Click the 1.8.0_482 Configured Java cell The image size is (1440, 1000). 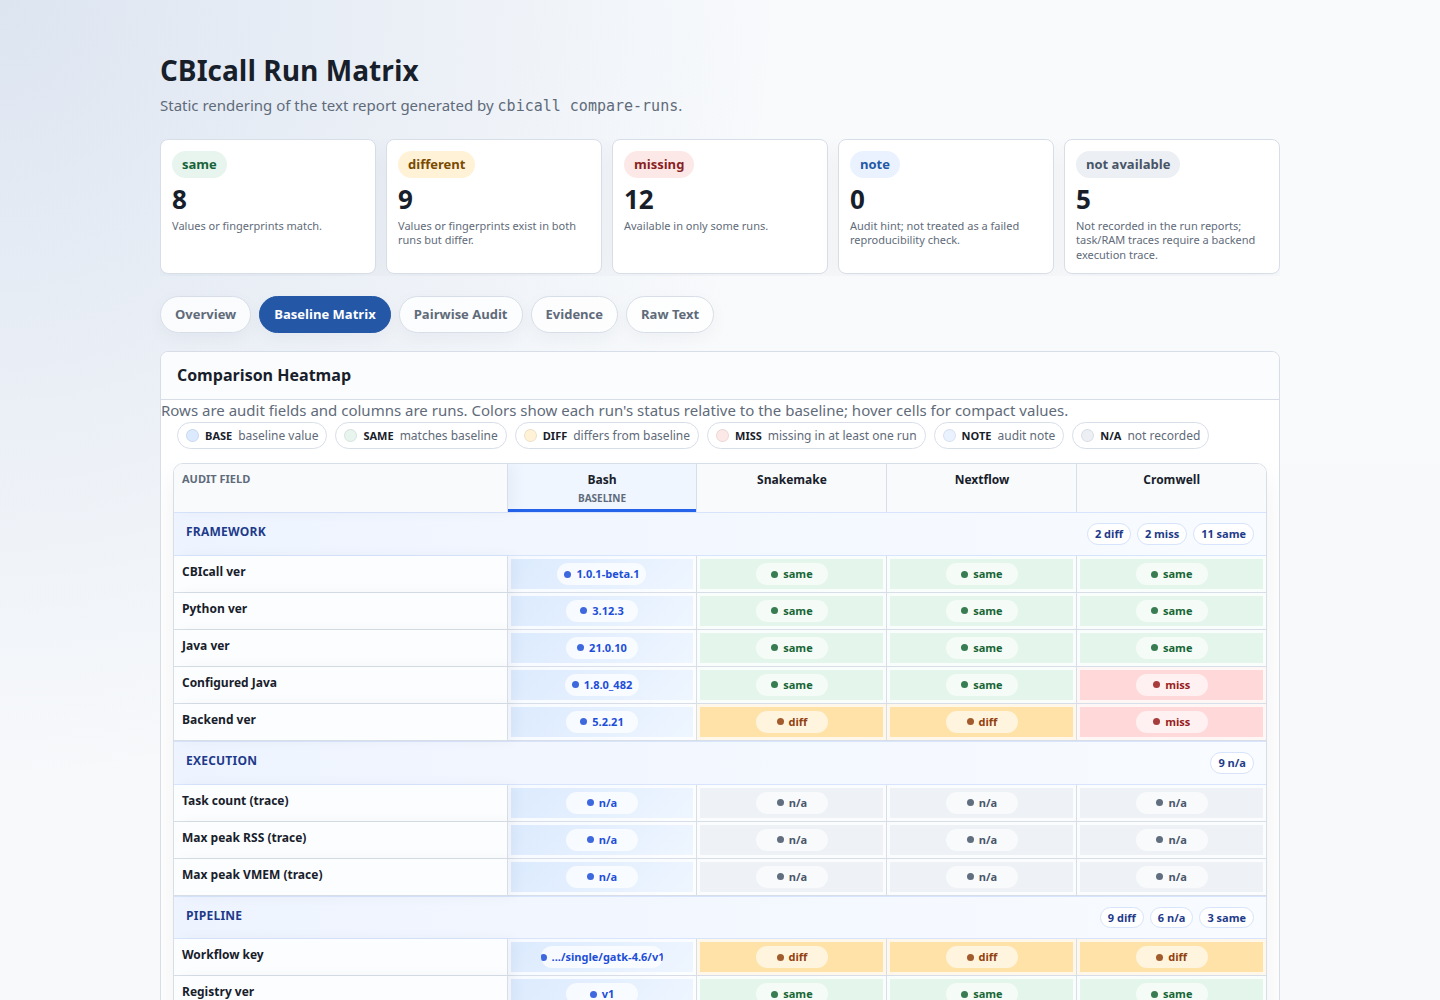602,685
